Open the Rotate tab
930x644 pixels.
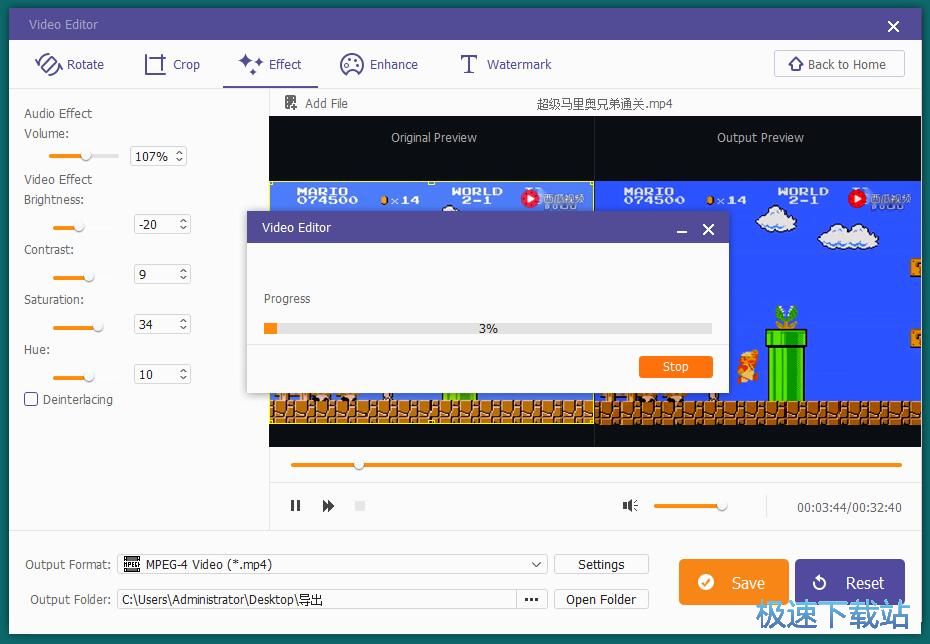(69, 64)
